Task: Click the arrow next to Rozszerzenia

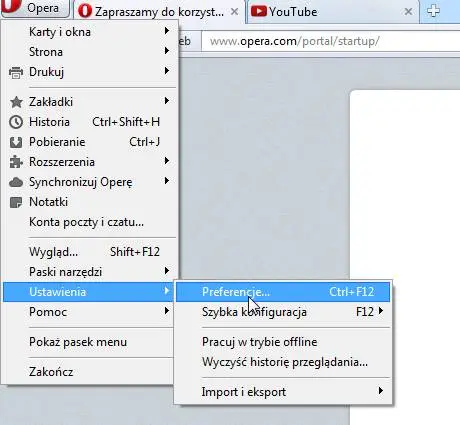Action: coord(167,161)
